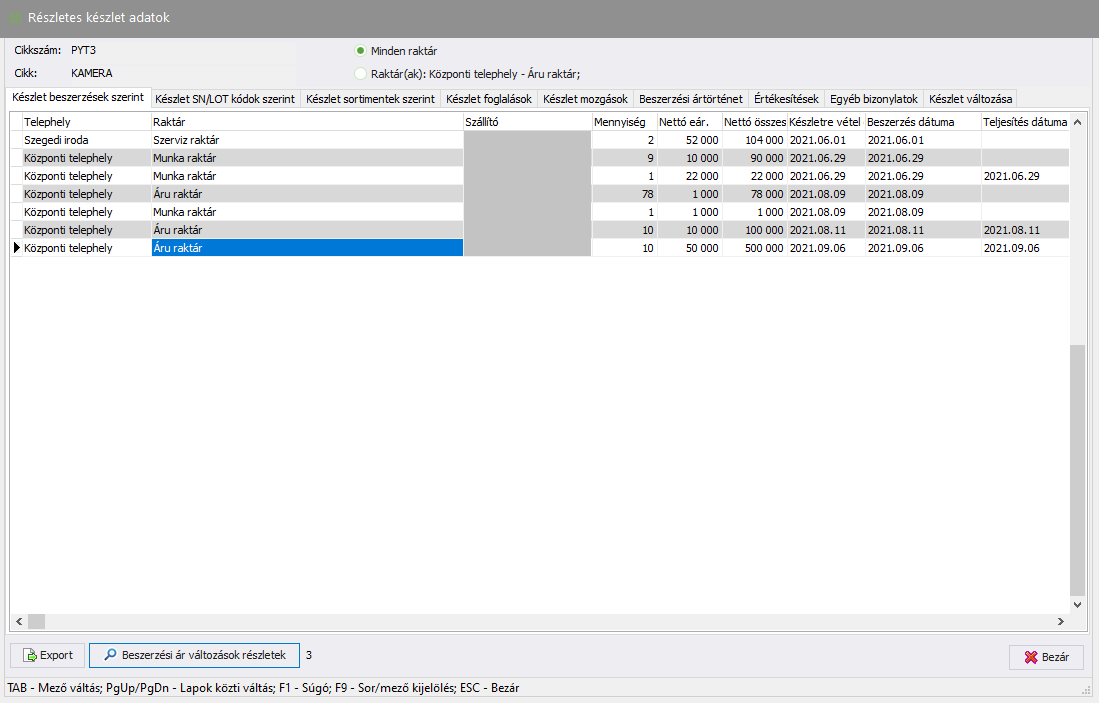
Task: View the Készlet változása tab
Action: coord(970,99)
